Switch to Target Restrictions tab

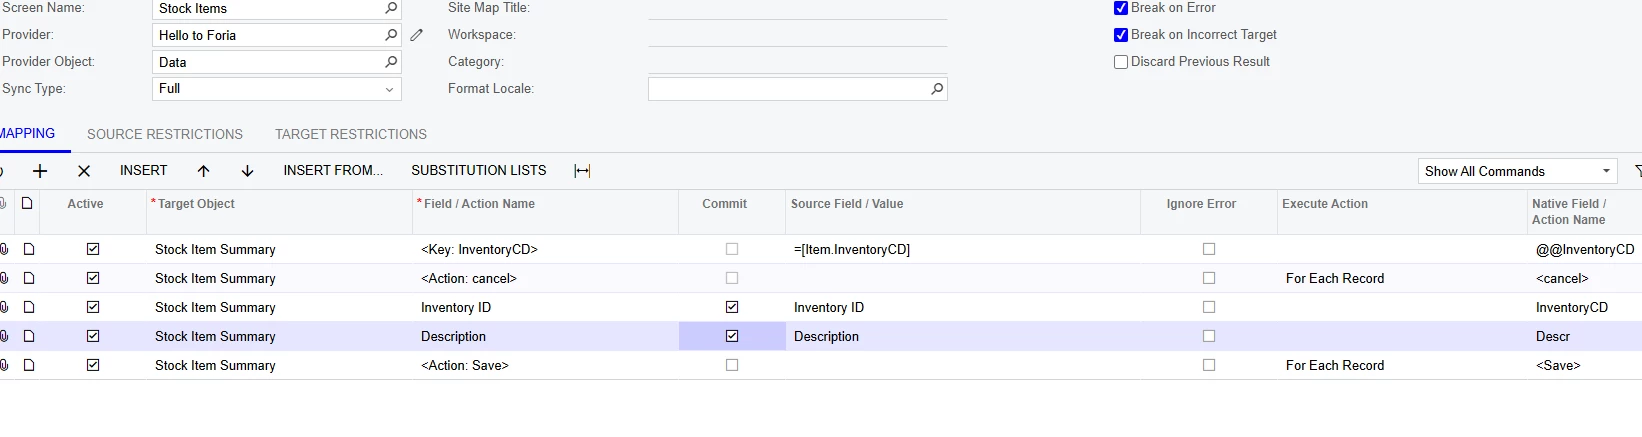coord(351,134)
